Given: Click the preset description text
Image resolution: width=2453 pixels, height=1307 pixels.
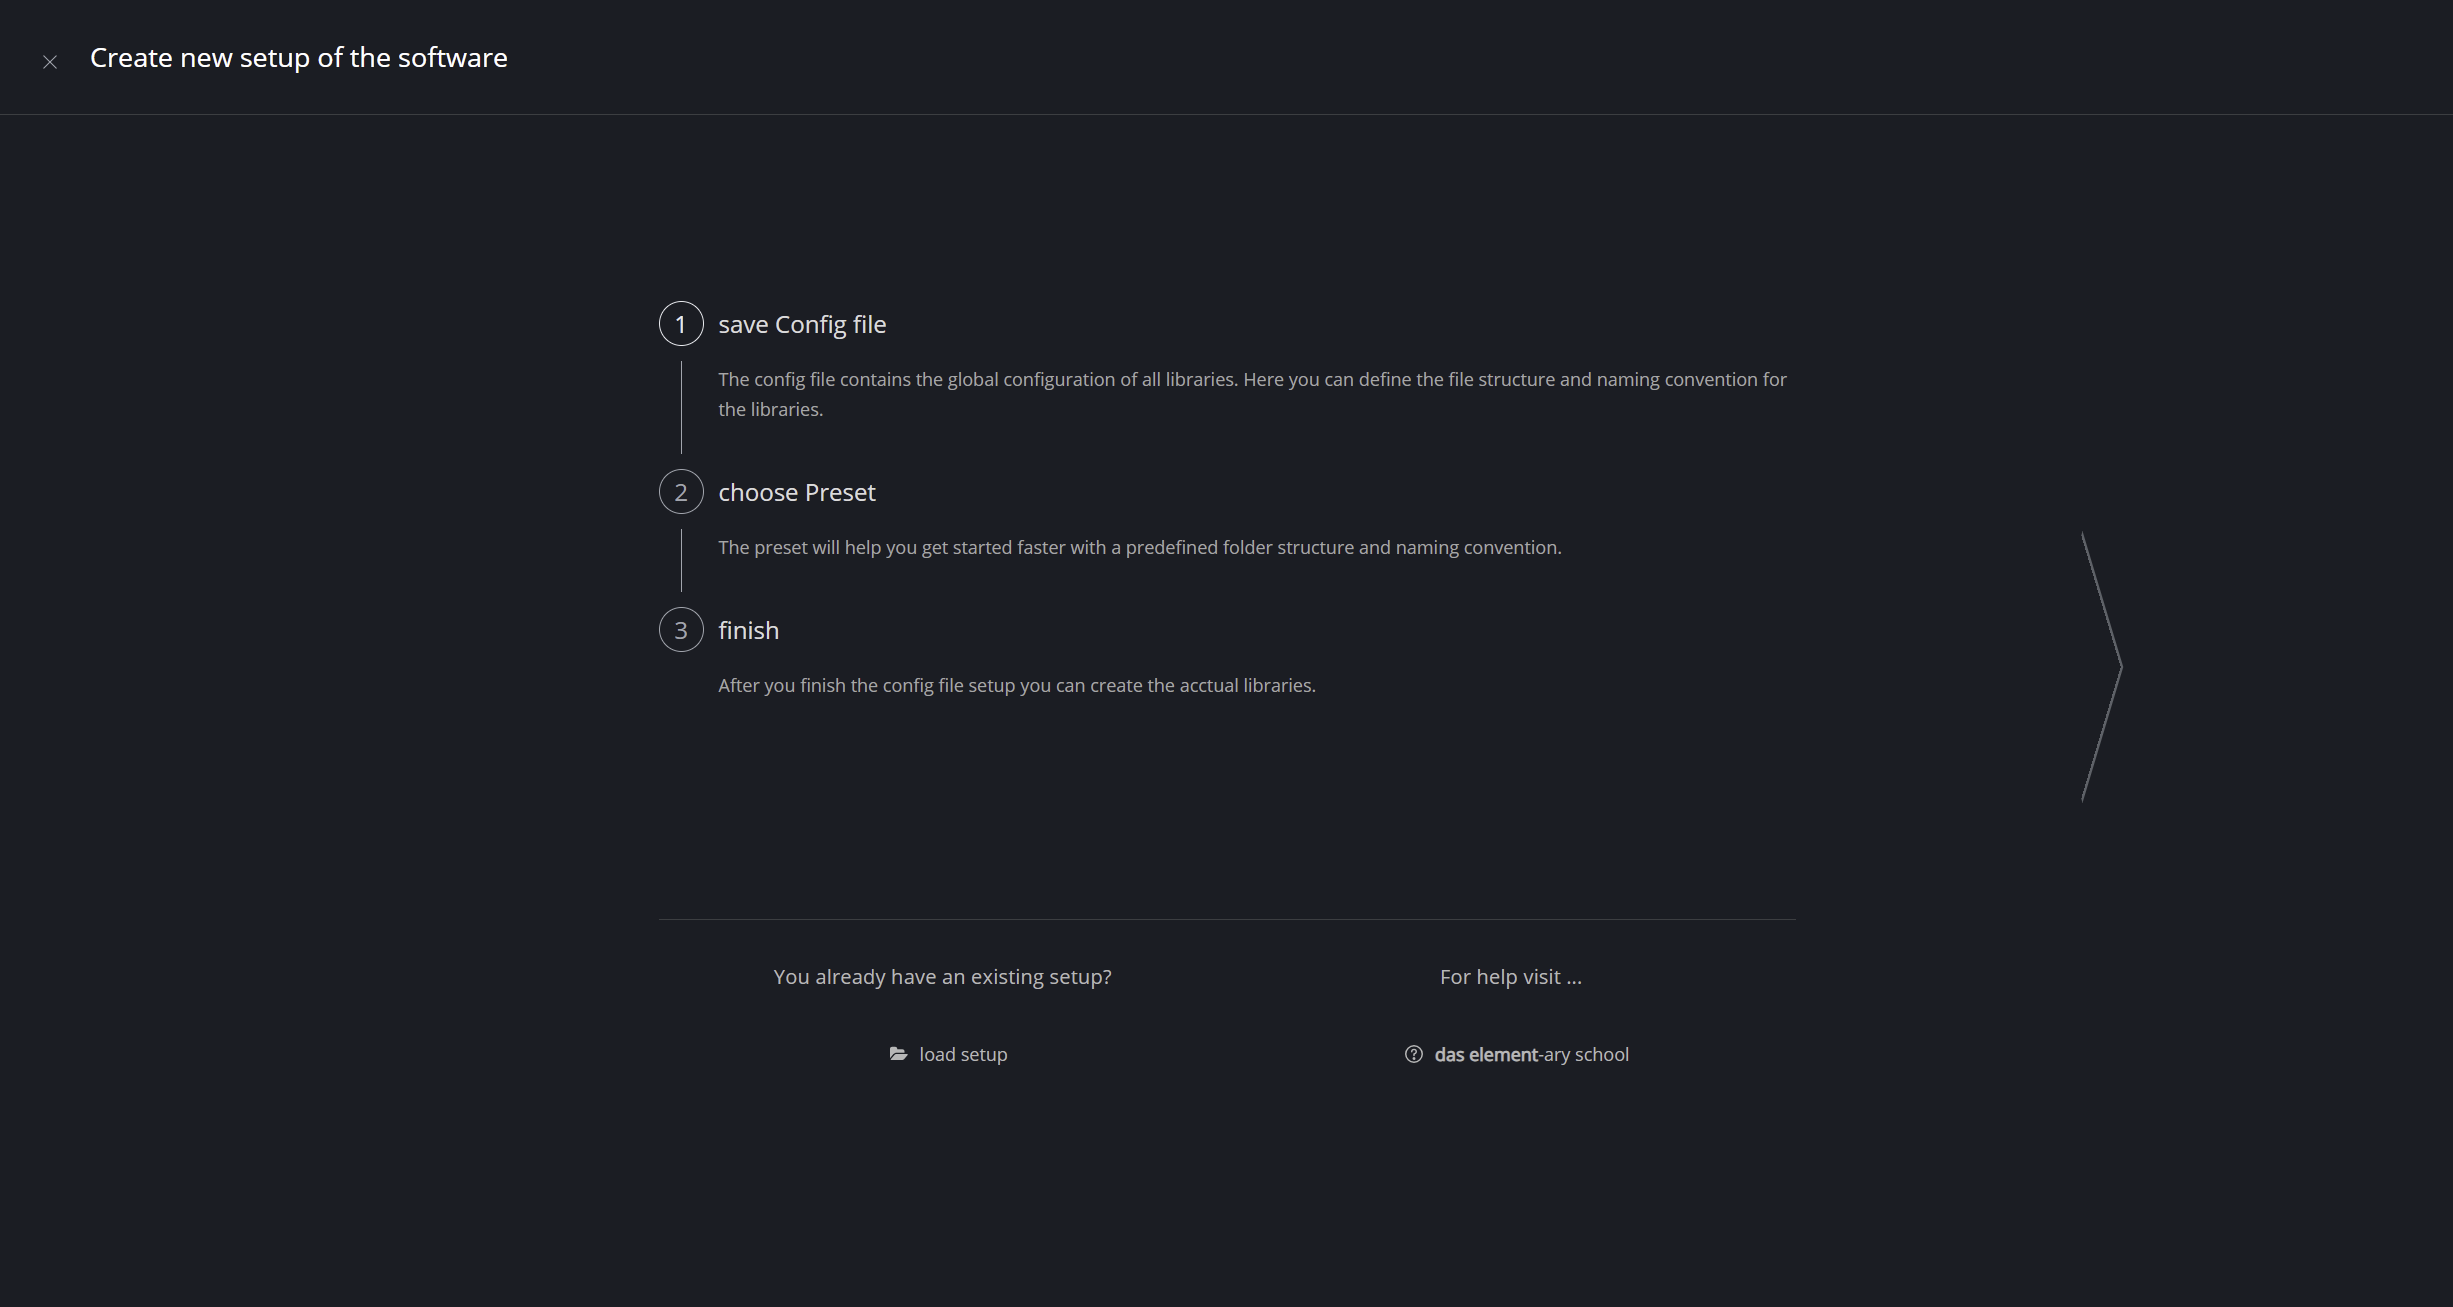Looking at the screenshot, I should point(1139,548).
